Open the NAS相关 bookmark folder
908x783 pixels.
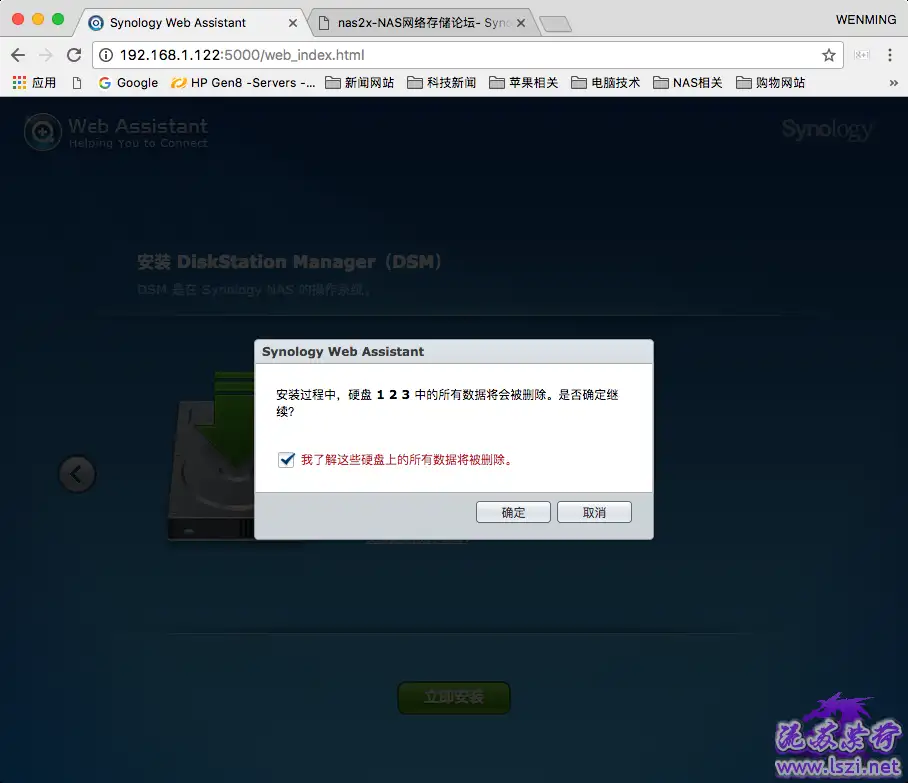click(x=688, y=83)
